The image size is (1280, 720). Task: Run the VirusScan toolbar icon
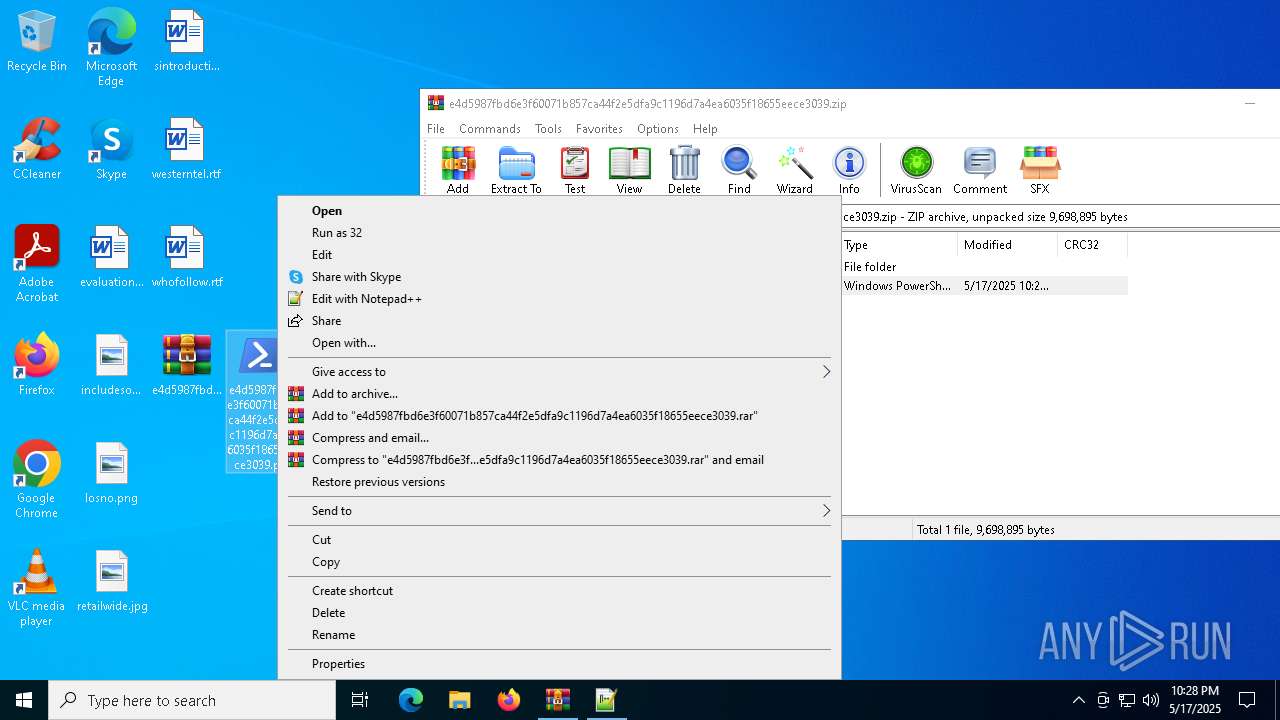[916, 170]
